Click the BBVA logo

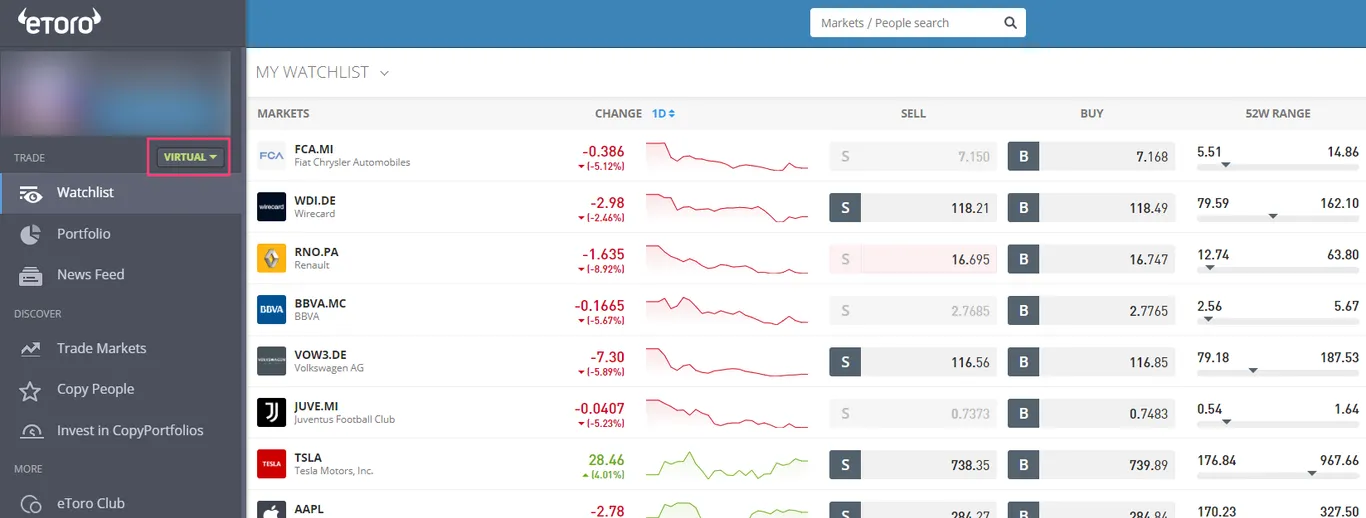coord(271,310)
